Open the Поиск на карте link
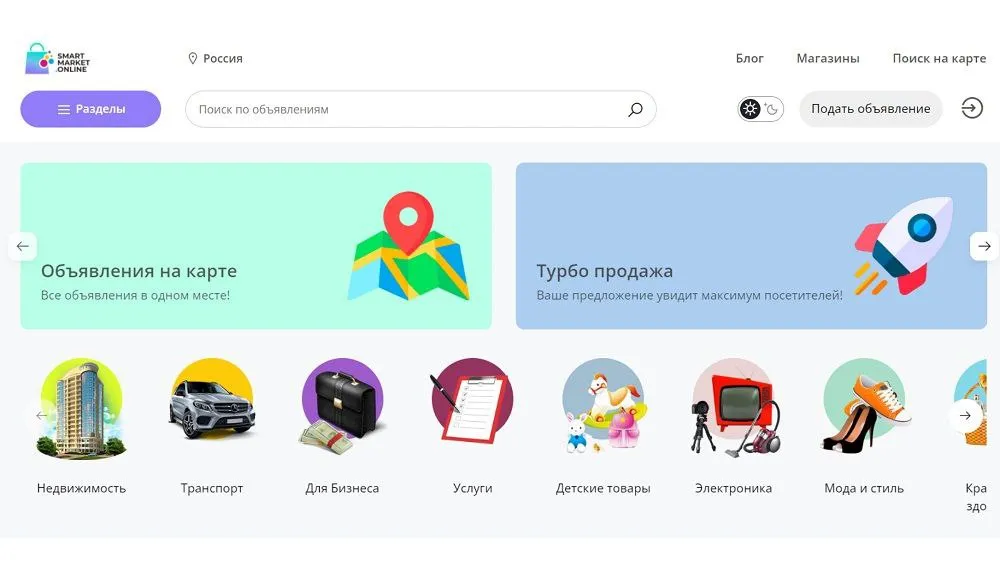The width and height of the screenshot is (1000, 562). pos(939,58)
